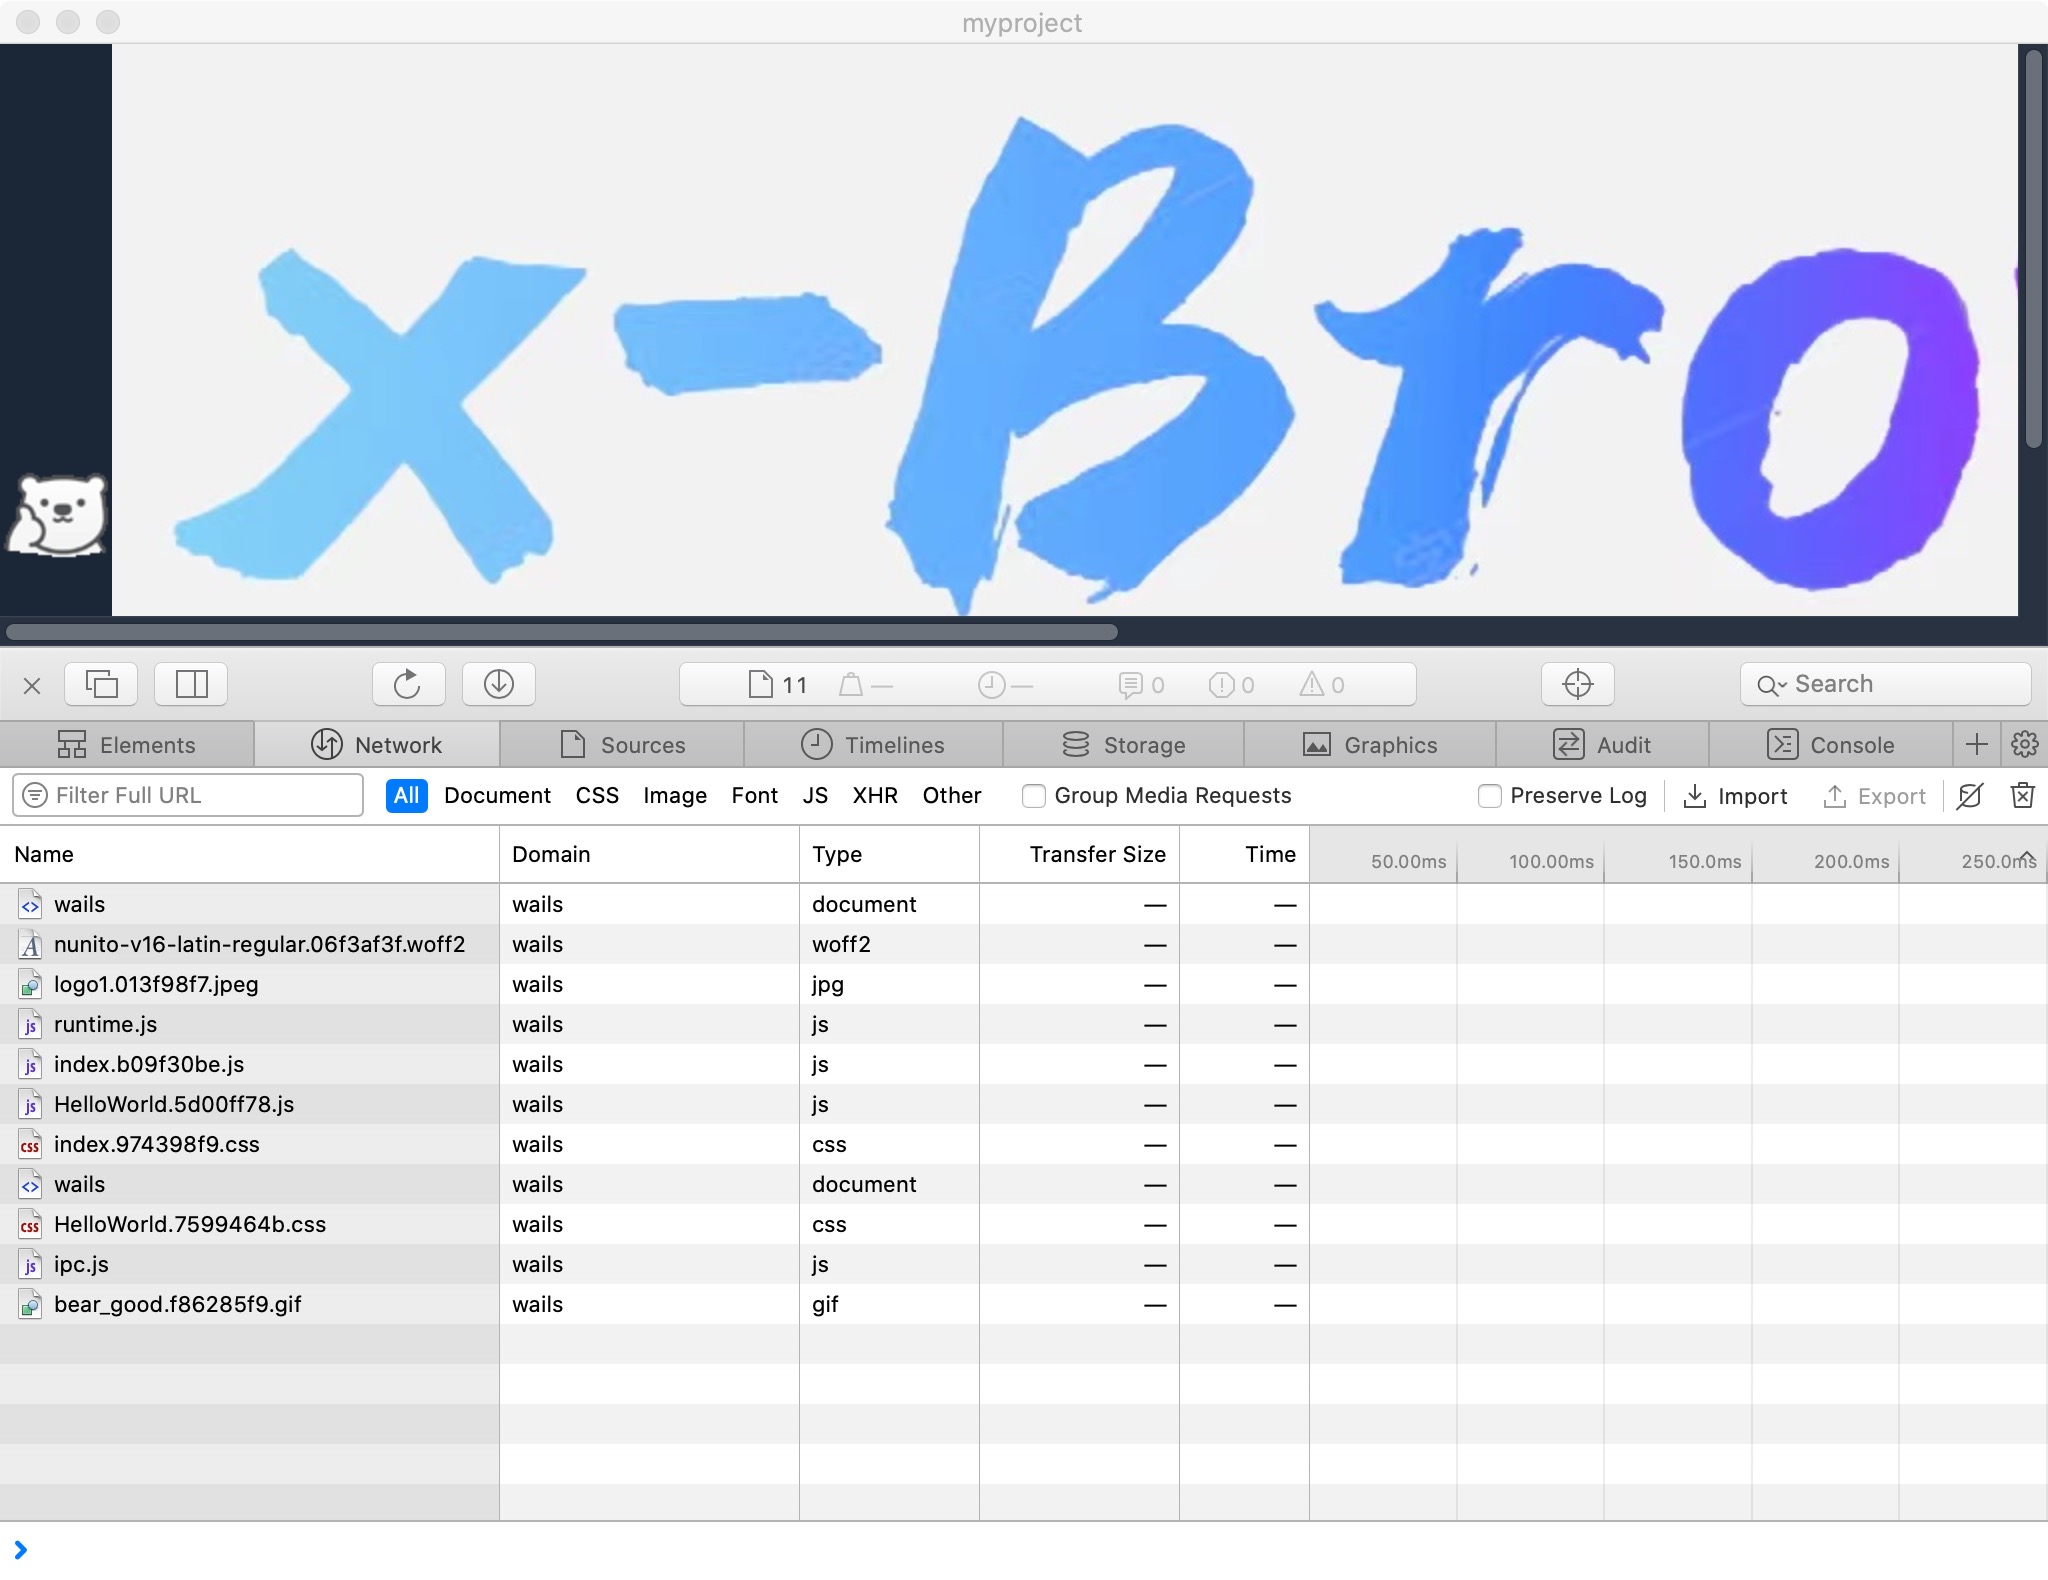Enable the Preserve Log checkbox
2048x1580 pixels.
(1489, 796)
